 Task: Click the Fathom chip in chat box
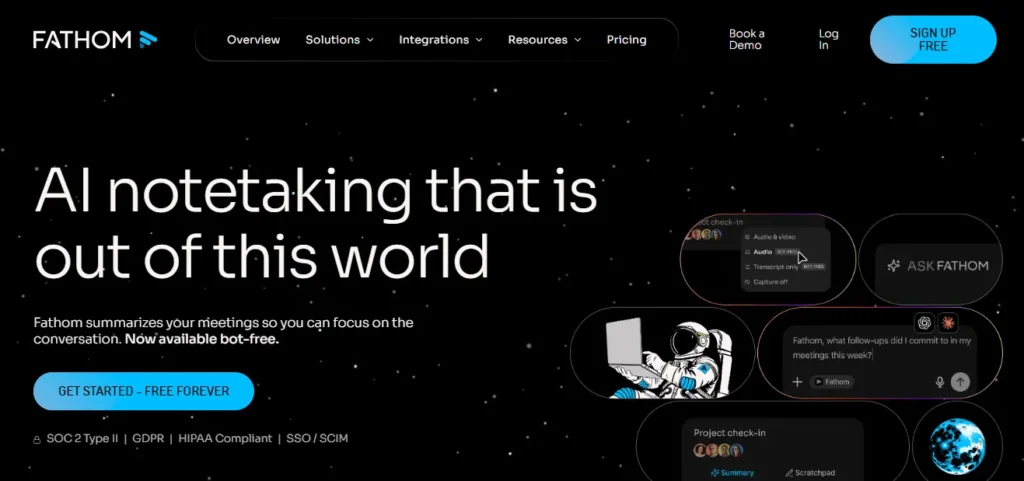[831, 382]
